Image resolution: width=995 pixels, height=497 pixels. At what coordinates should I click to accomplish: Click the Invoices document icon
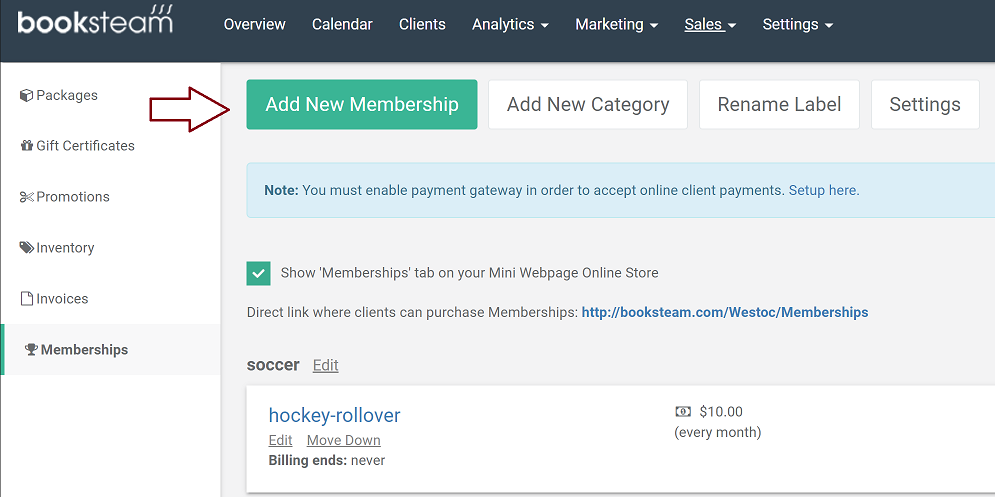[27, 298]
